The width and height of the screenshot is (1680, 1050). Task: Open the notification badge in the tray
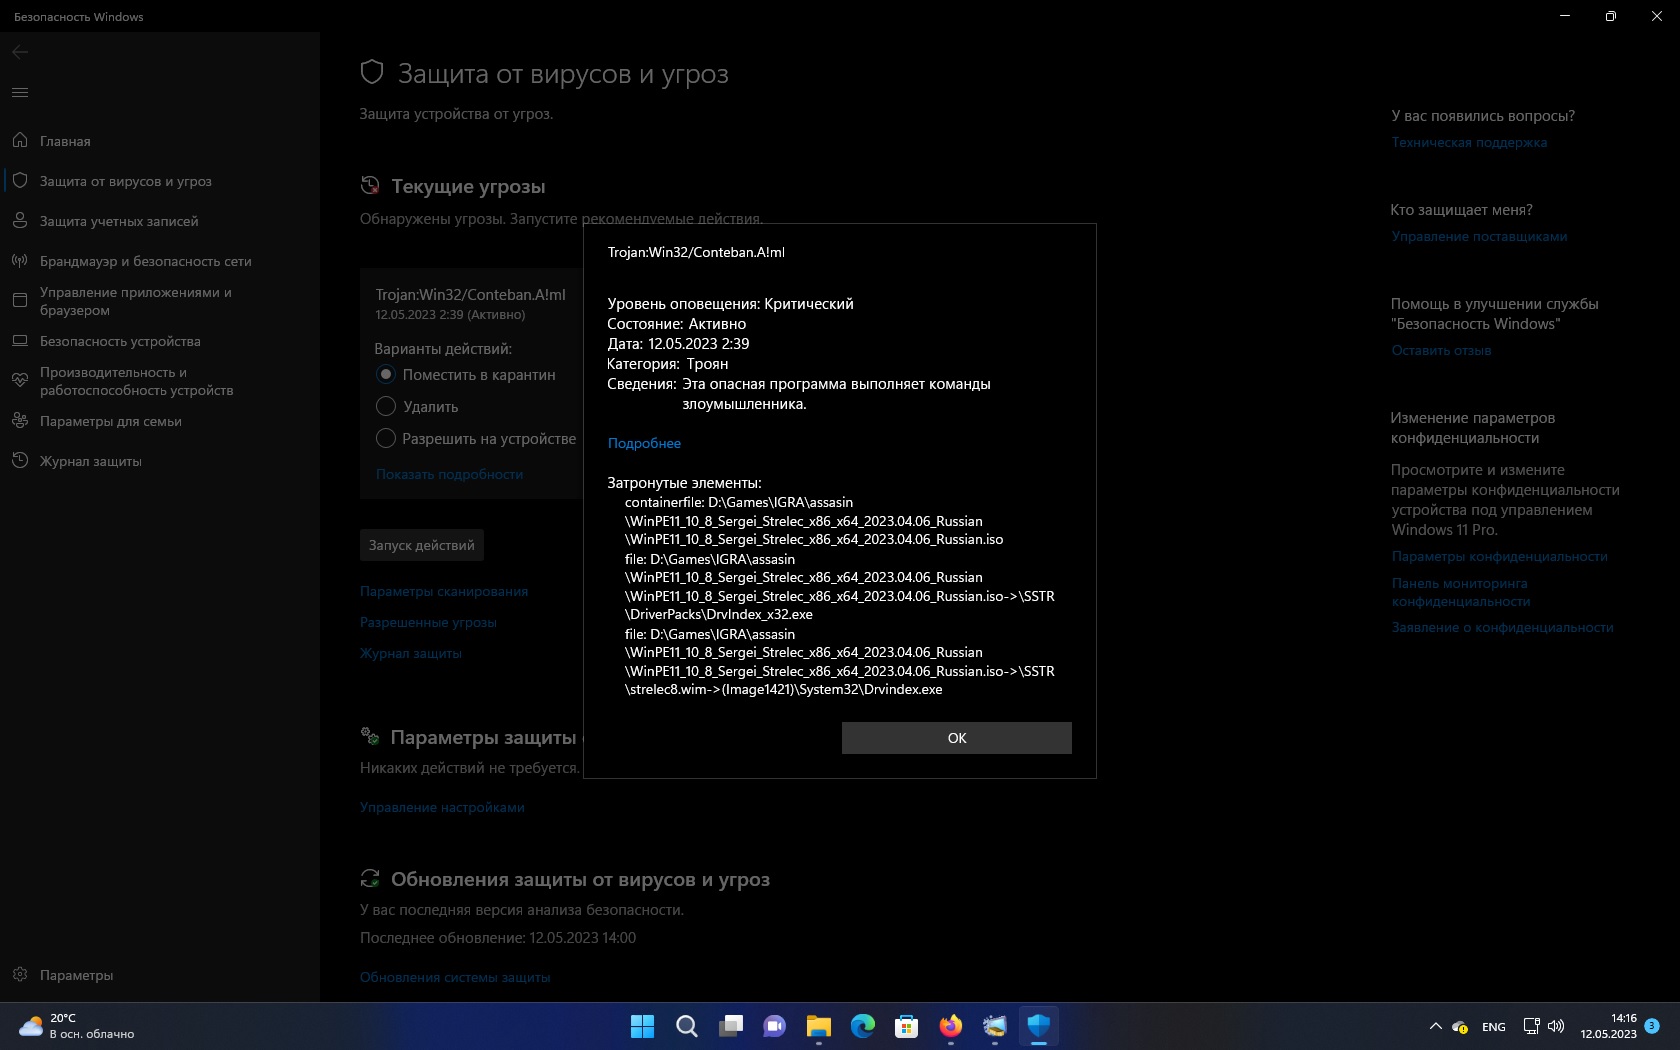[1651, 1026]
